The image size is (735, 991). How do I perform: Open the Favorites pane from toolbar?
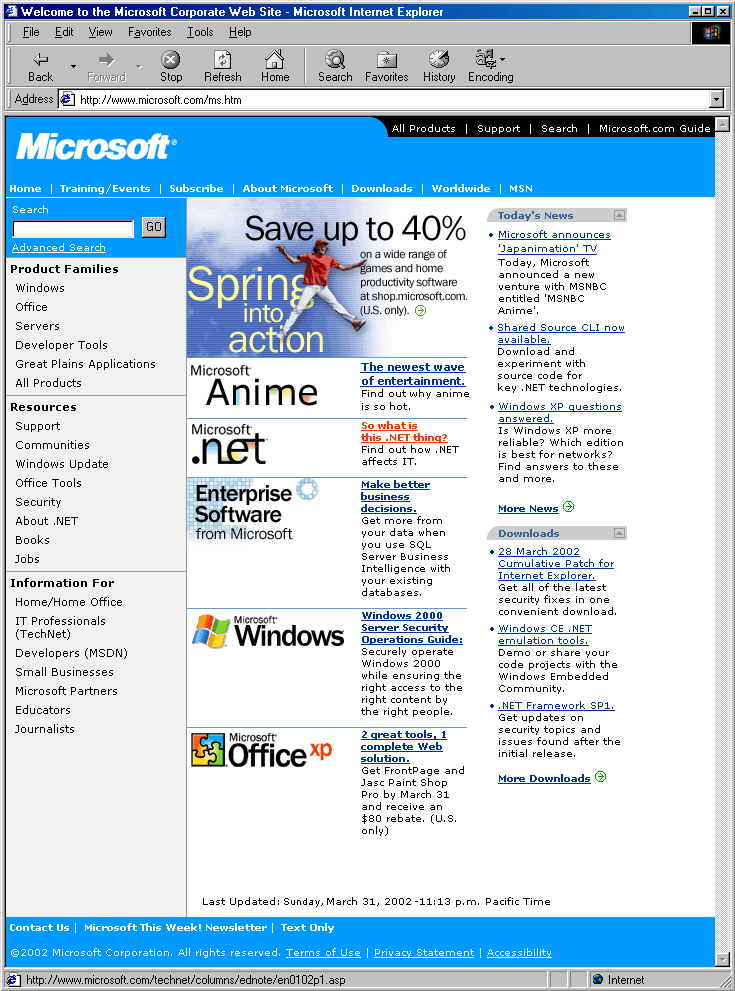pos(386,66)
